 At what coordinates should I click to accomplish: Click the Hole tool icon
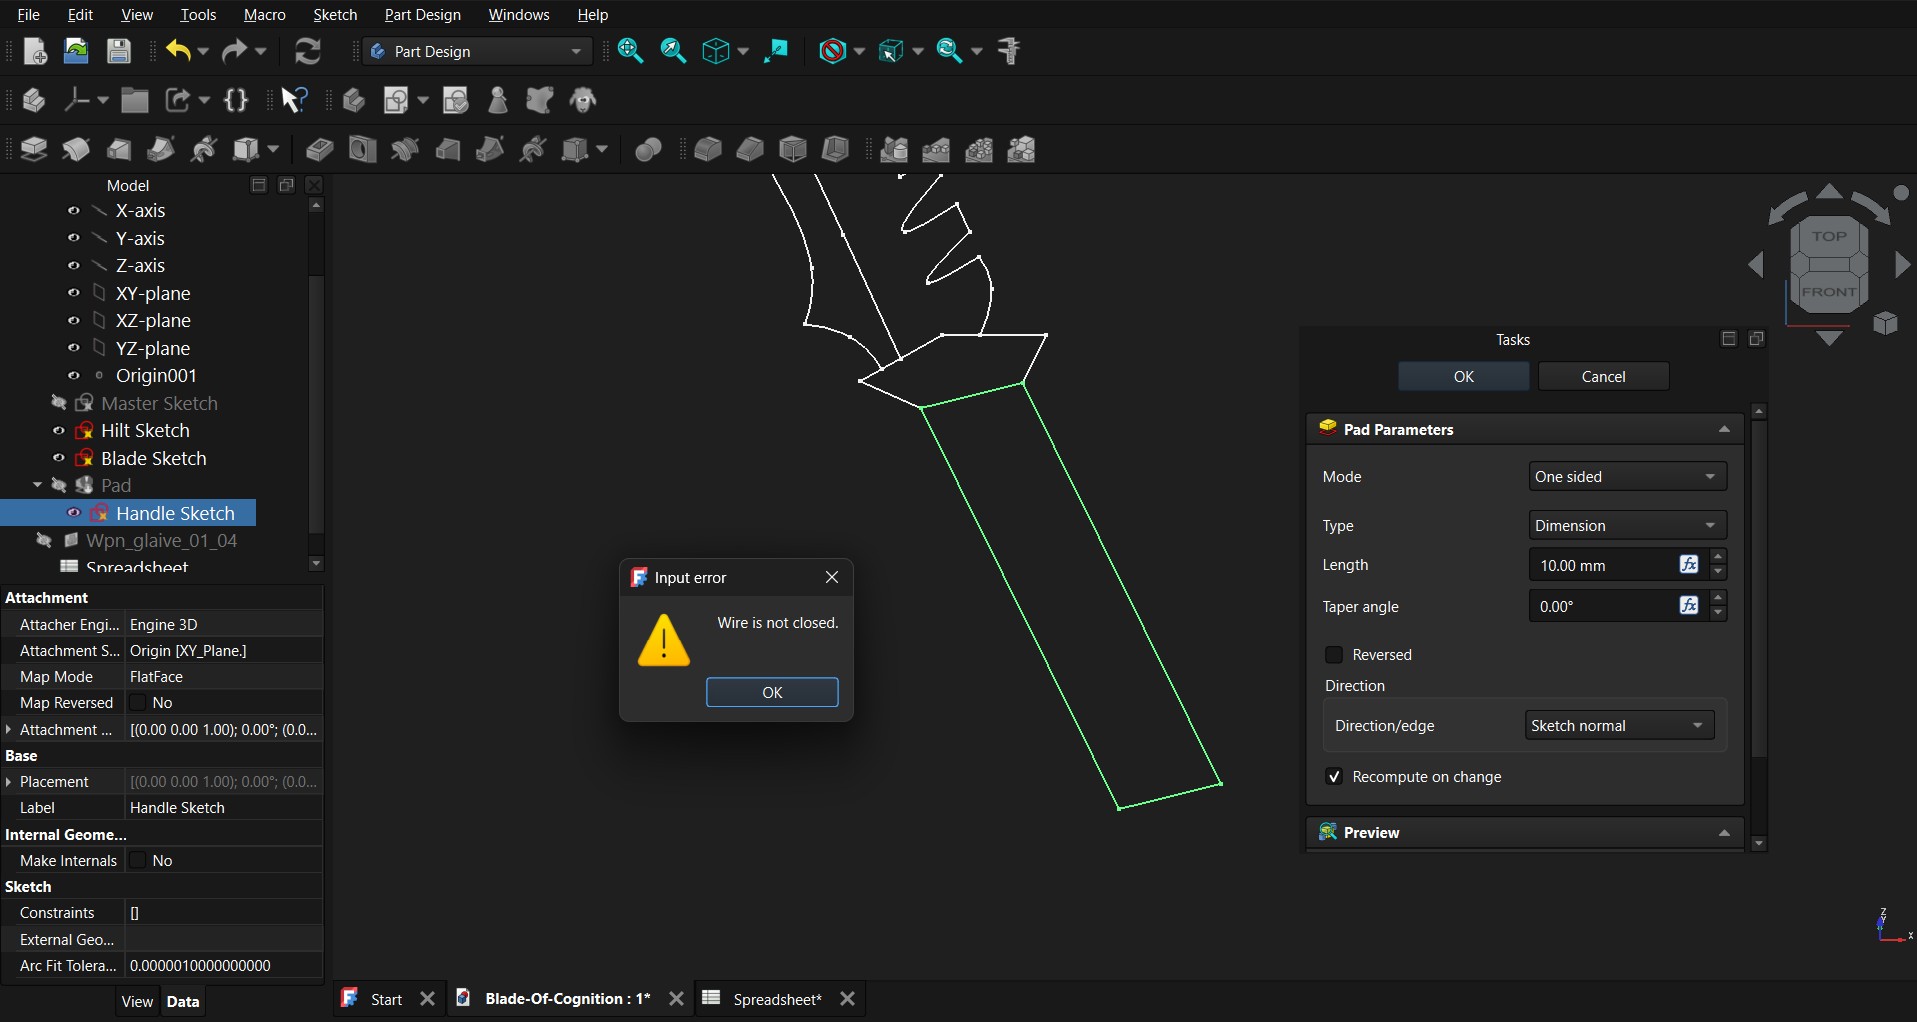[362, 150]
